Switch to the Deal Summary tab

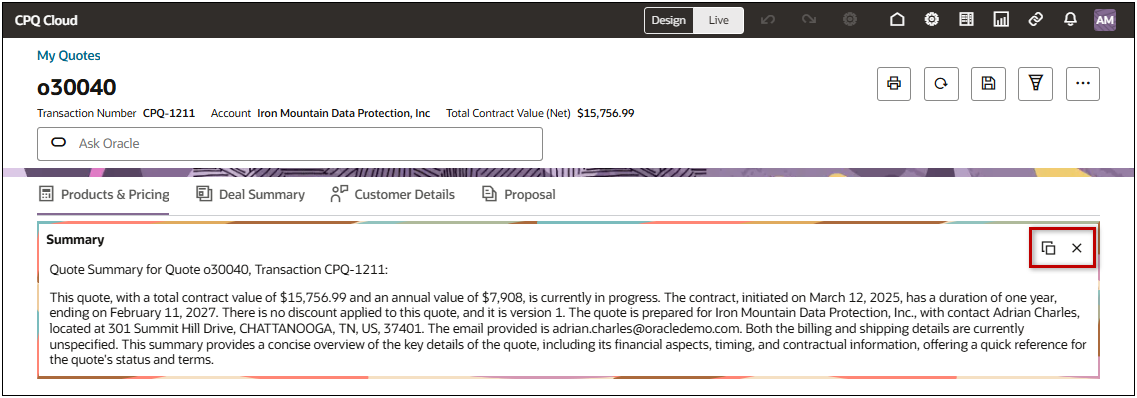(251, 194)
